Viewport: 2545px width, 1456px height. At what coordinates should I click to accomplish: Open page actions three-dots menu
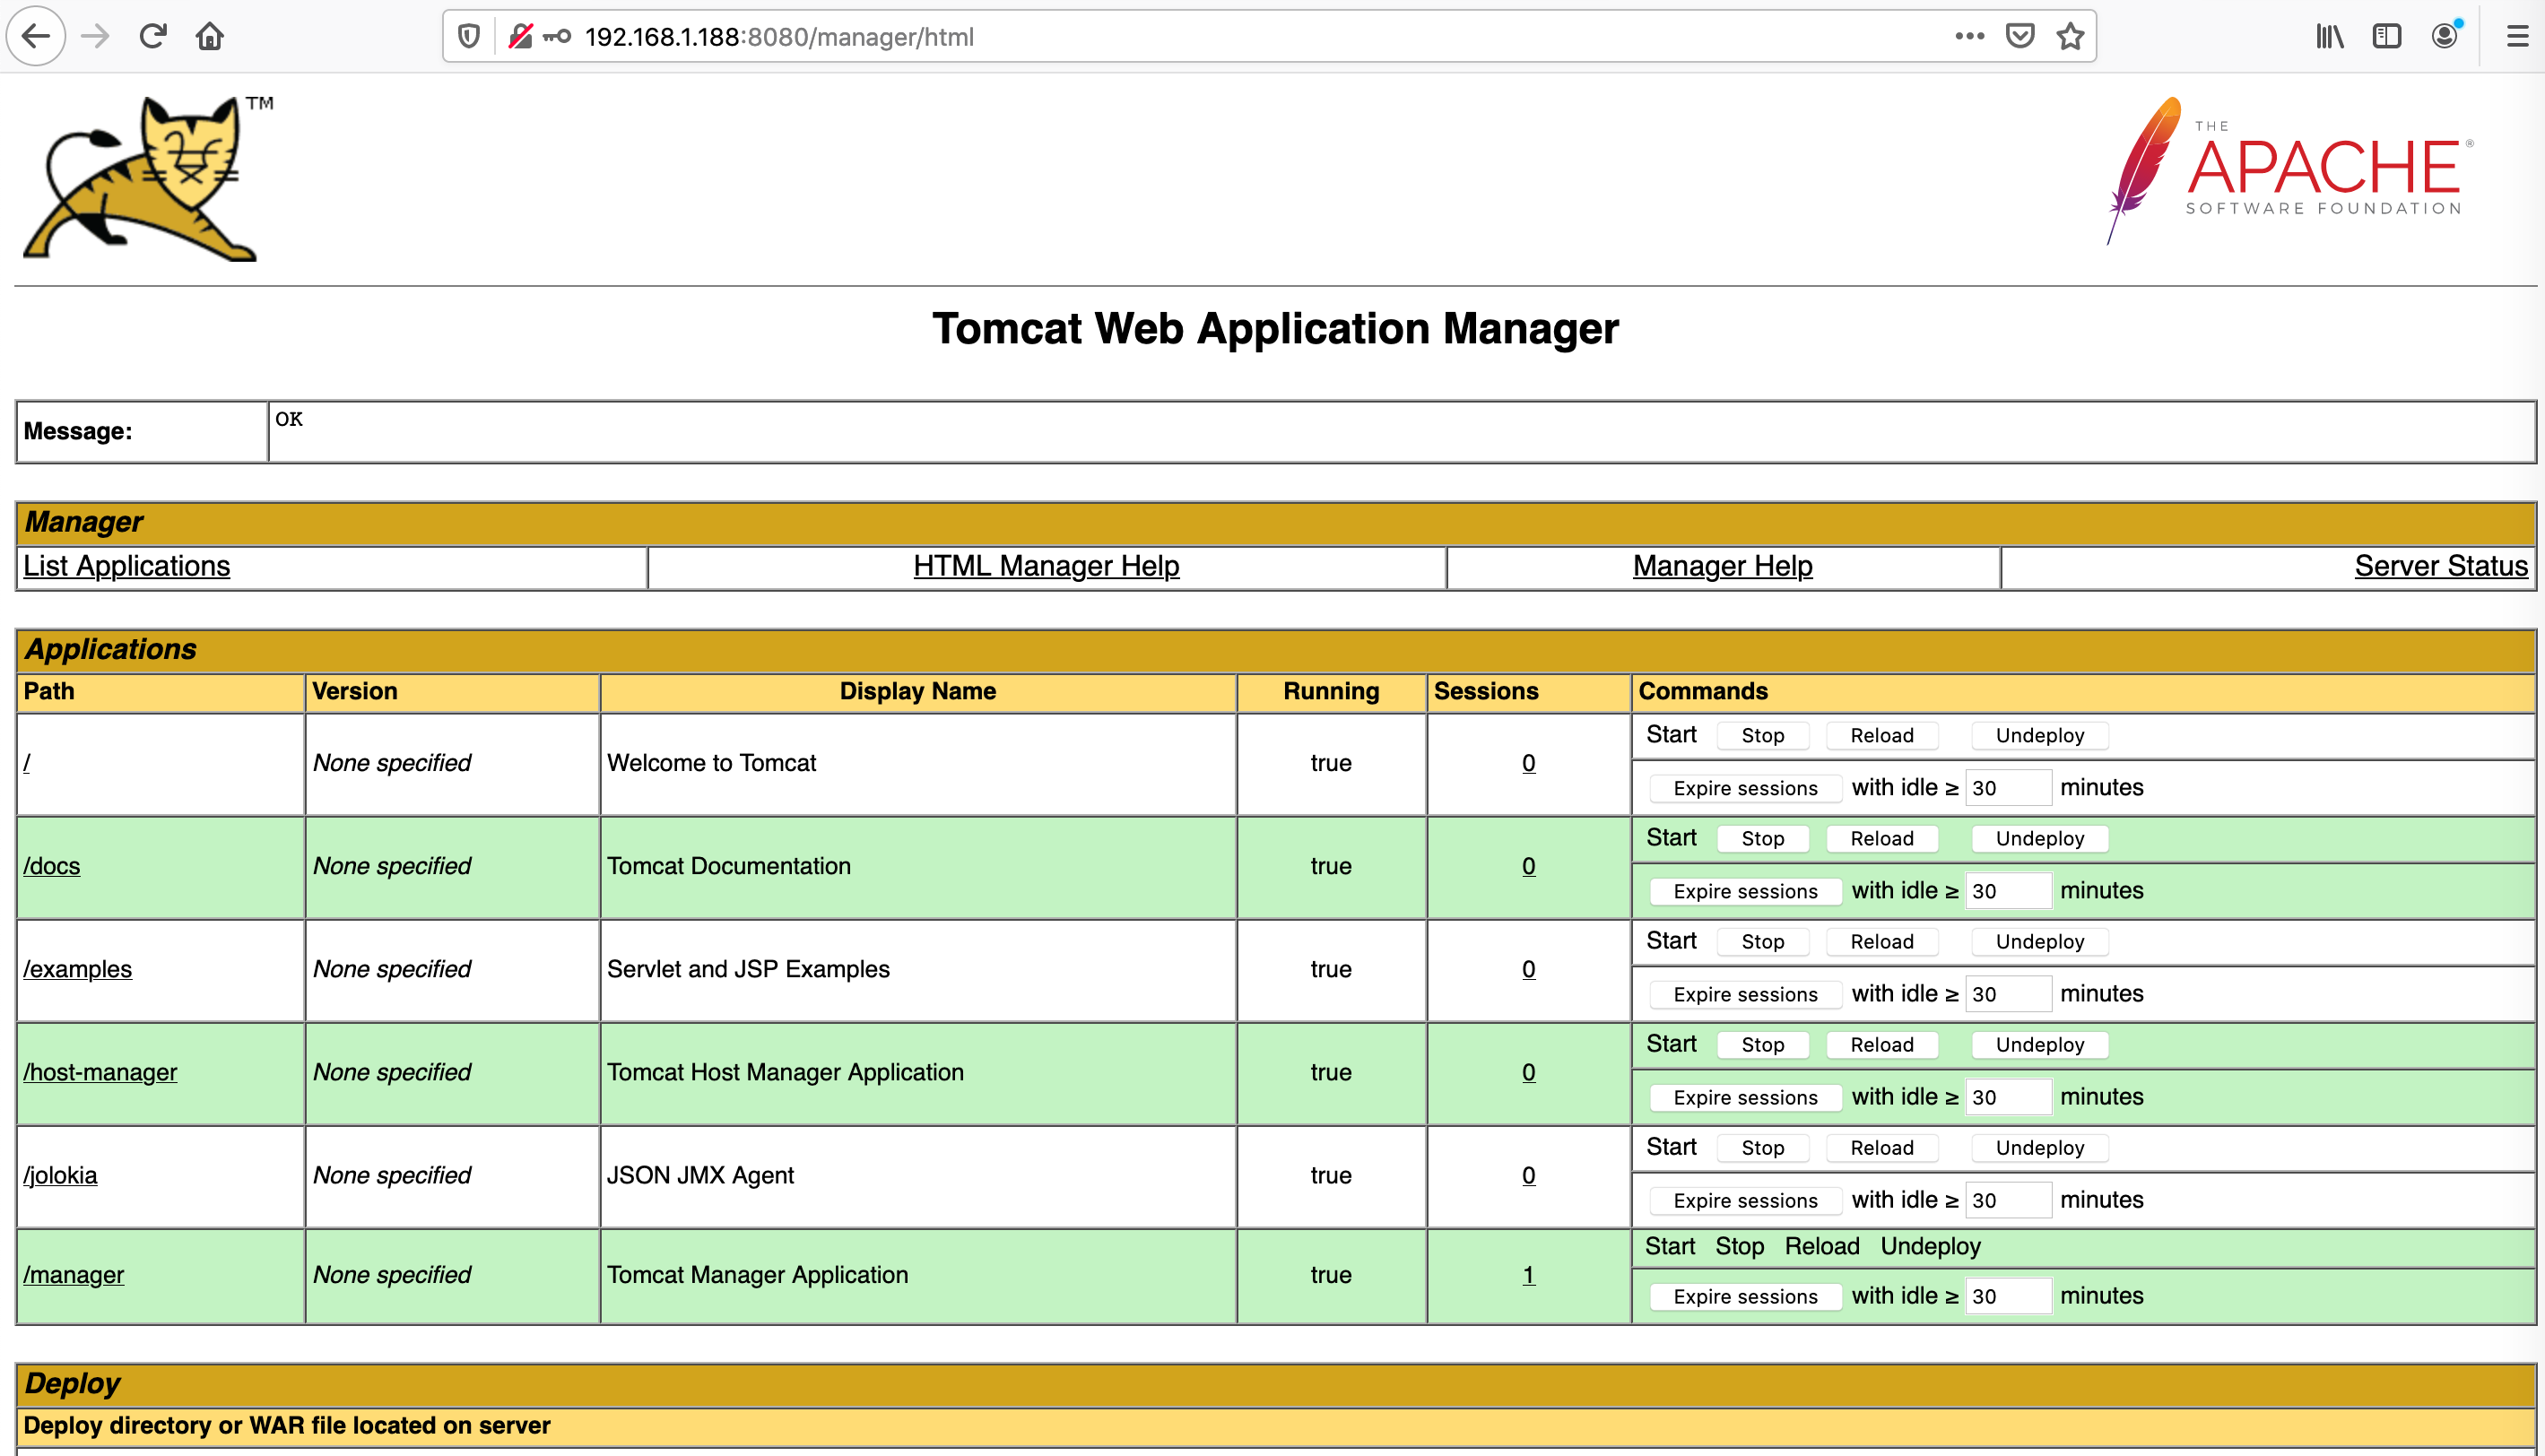1969,37
